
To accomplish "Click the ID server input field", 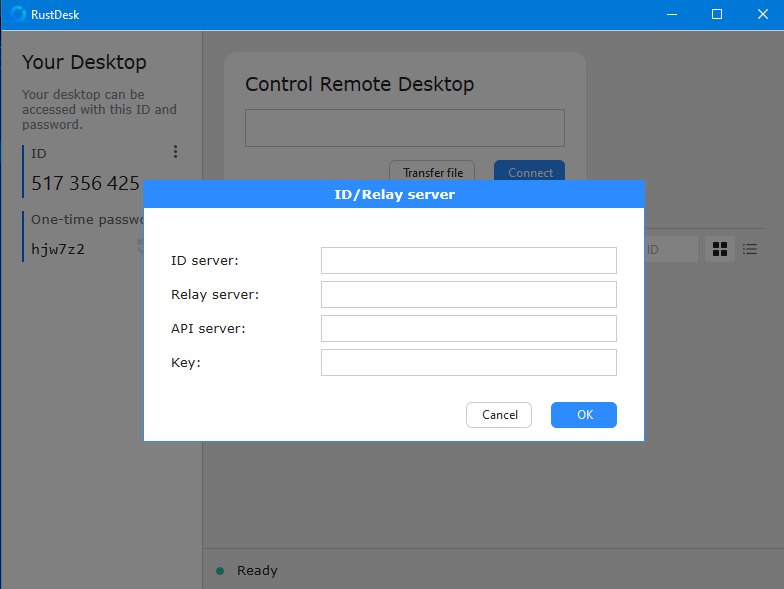I will point(468,260).
